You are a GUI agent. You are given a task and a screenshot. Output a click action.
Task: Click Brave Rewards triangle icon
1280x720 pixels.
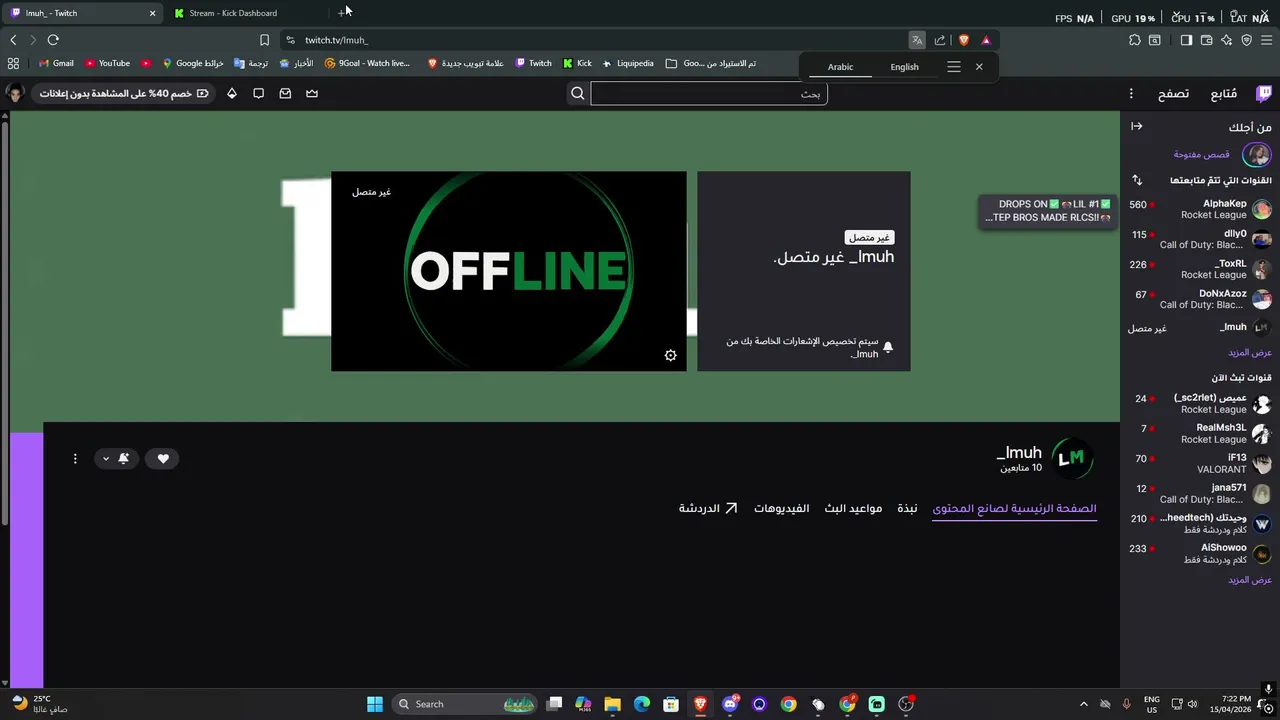986,40
